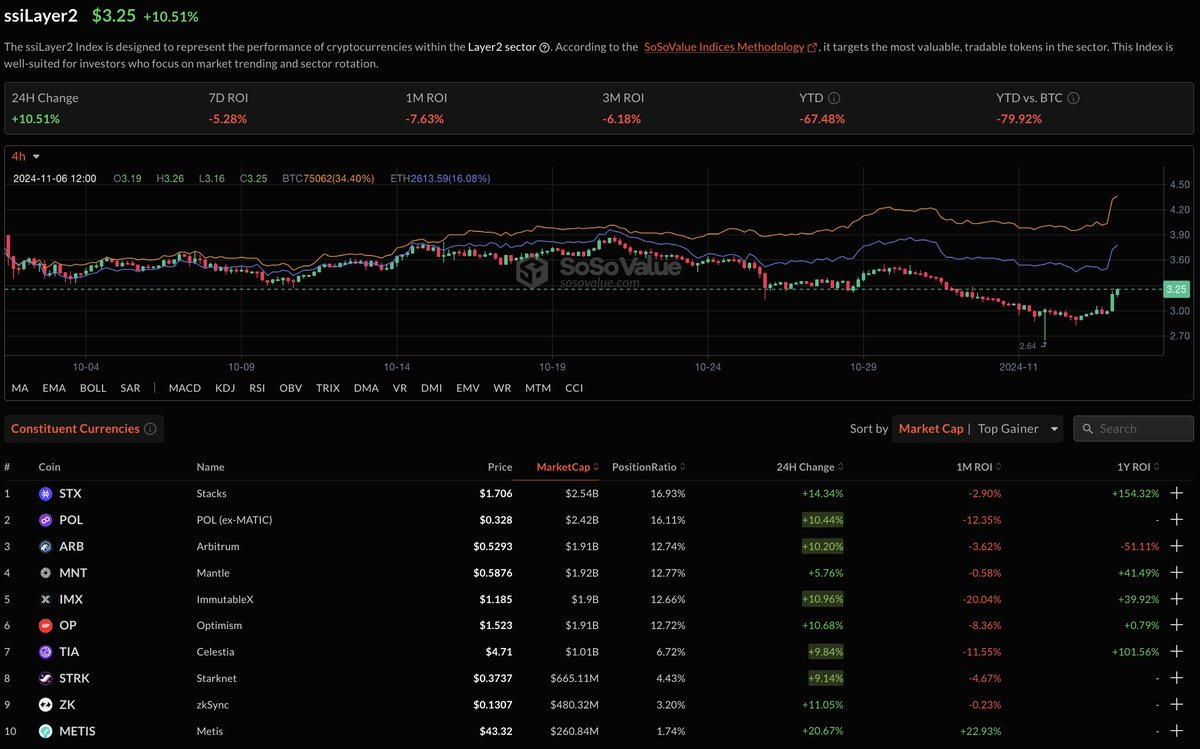Toggle the OBV indicator
The image size is (1200, 749).
tap(291, 388)
